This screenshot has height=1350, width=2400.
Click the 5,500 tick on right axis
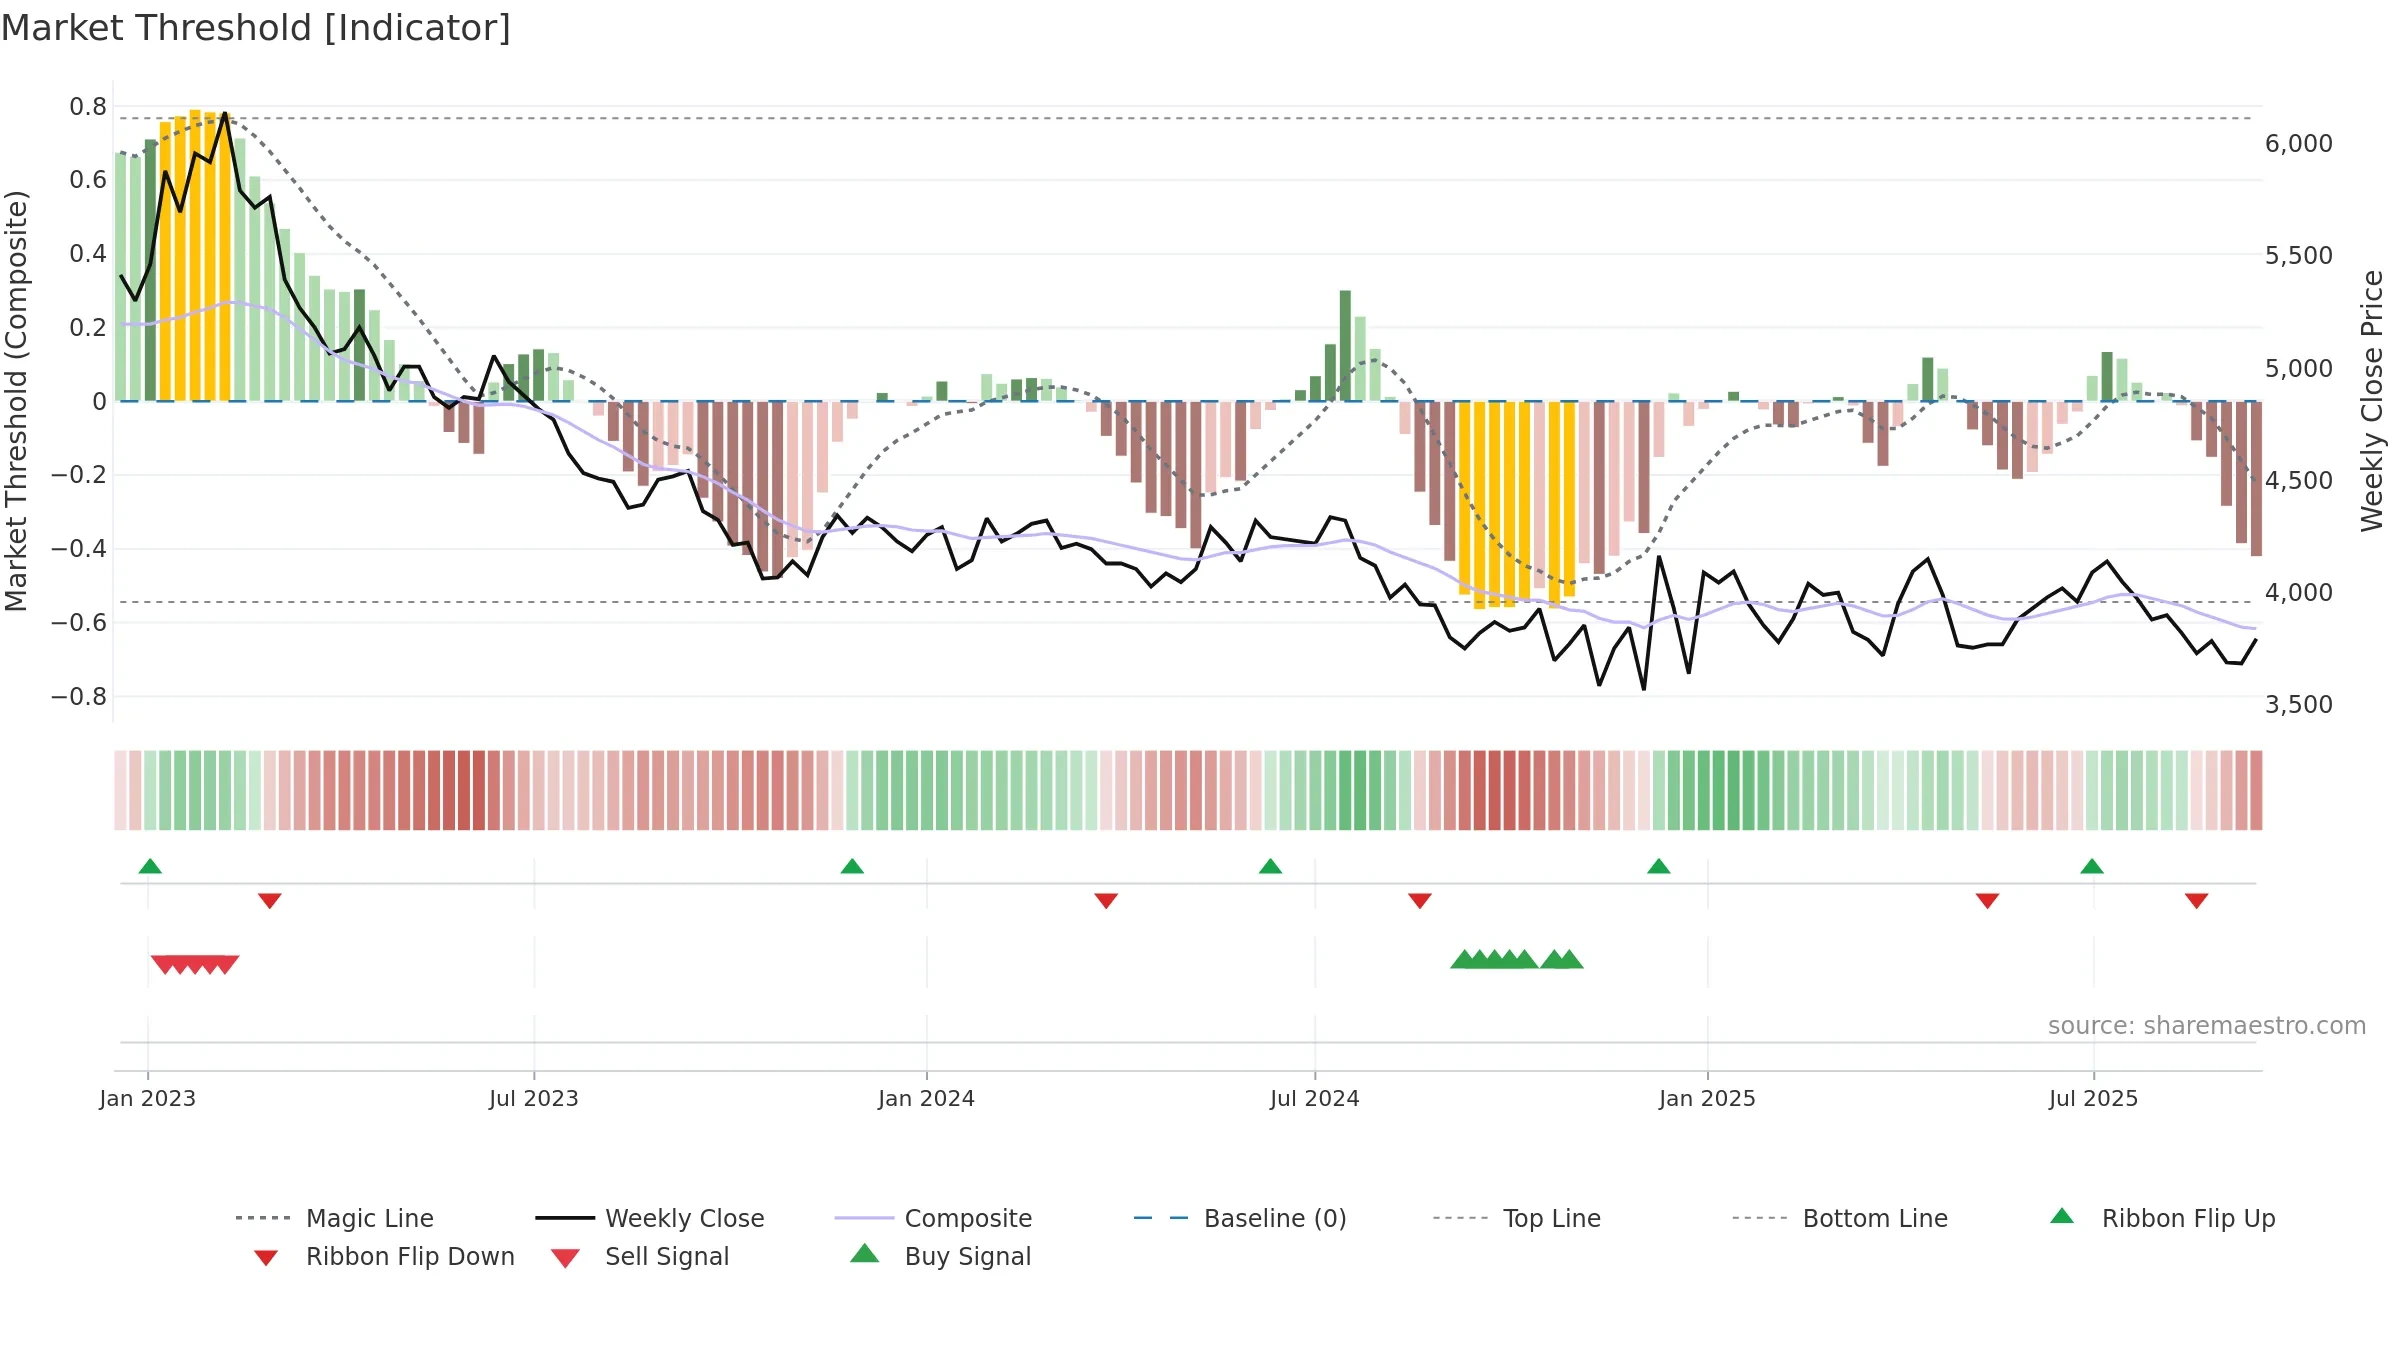tap(2299, 255)
